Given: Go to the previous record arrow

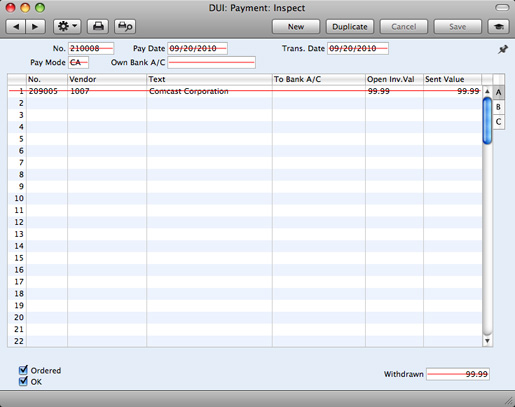Looking at the screenshot, I should point(16,27).
